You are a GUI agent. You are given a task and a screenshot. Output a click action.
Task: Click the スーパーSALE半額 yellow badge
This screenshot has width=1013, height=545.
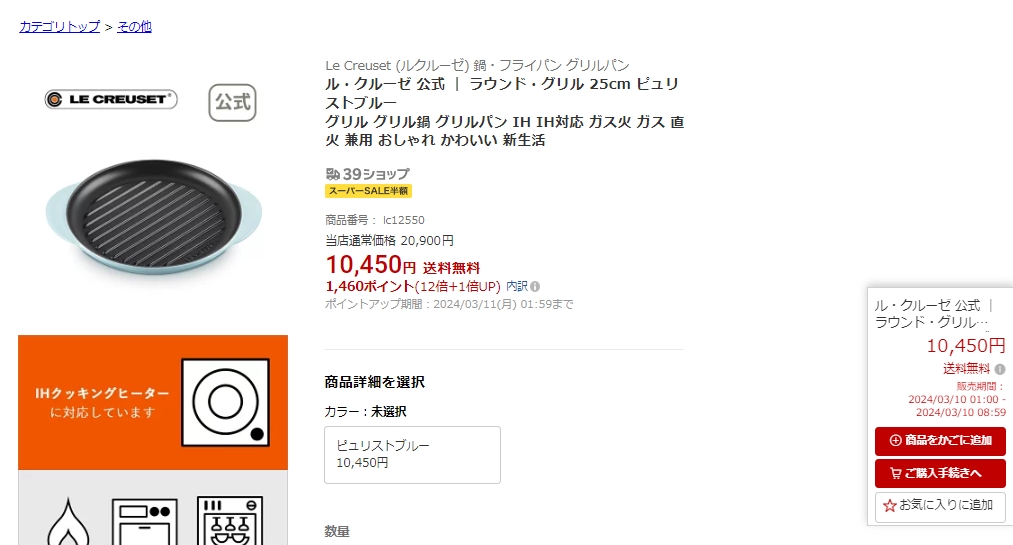pyautogui.click(x=368, y=191)
